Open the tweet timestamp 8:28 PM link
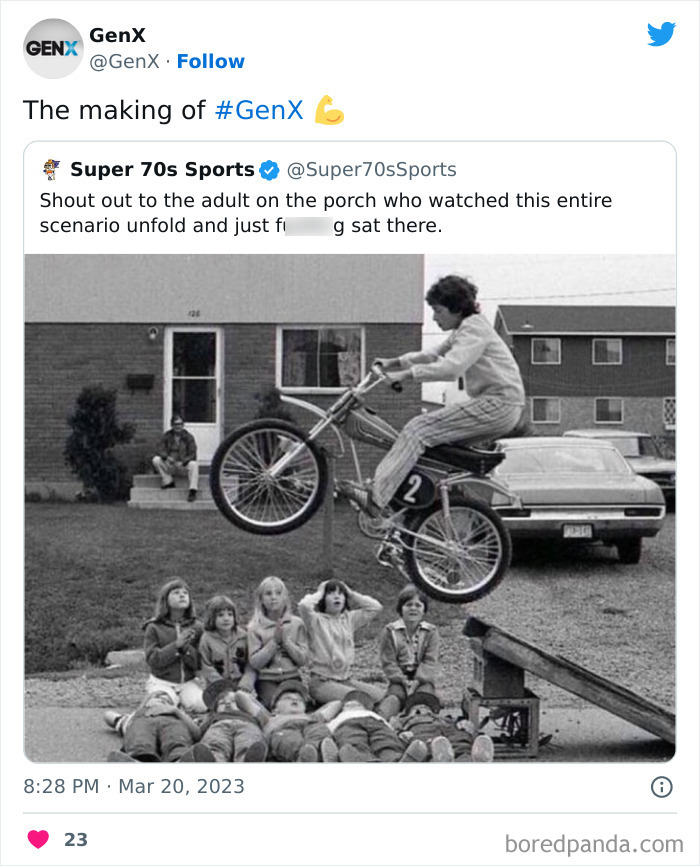This screenshot has width=700, height=866. point(61,786)
